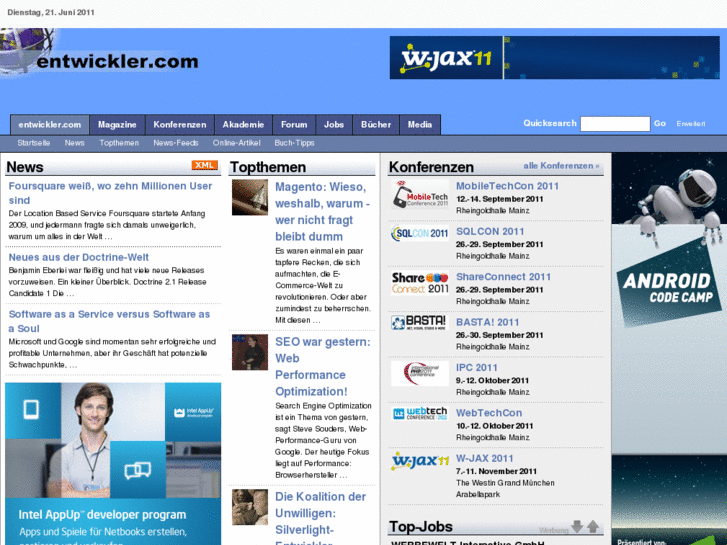
Task: Open the Silverlight article thumbnail
Action: [x=250, y=507]
